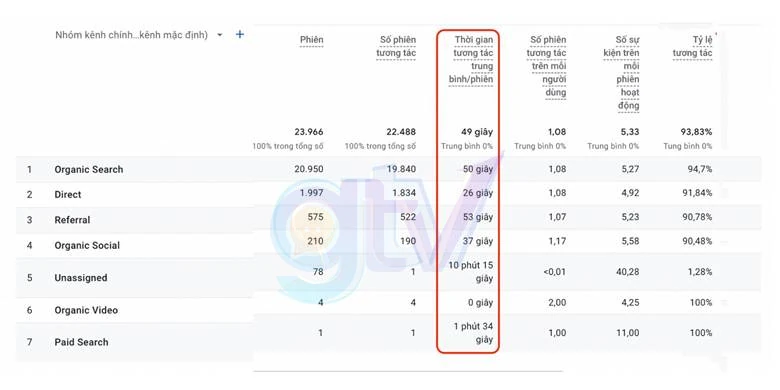Click Unassigned sessions value 78
Screen dimensions: 780x390
coord(318,272)
